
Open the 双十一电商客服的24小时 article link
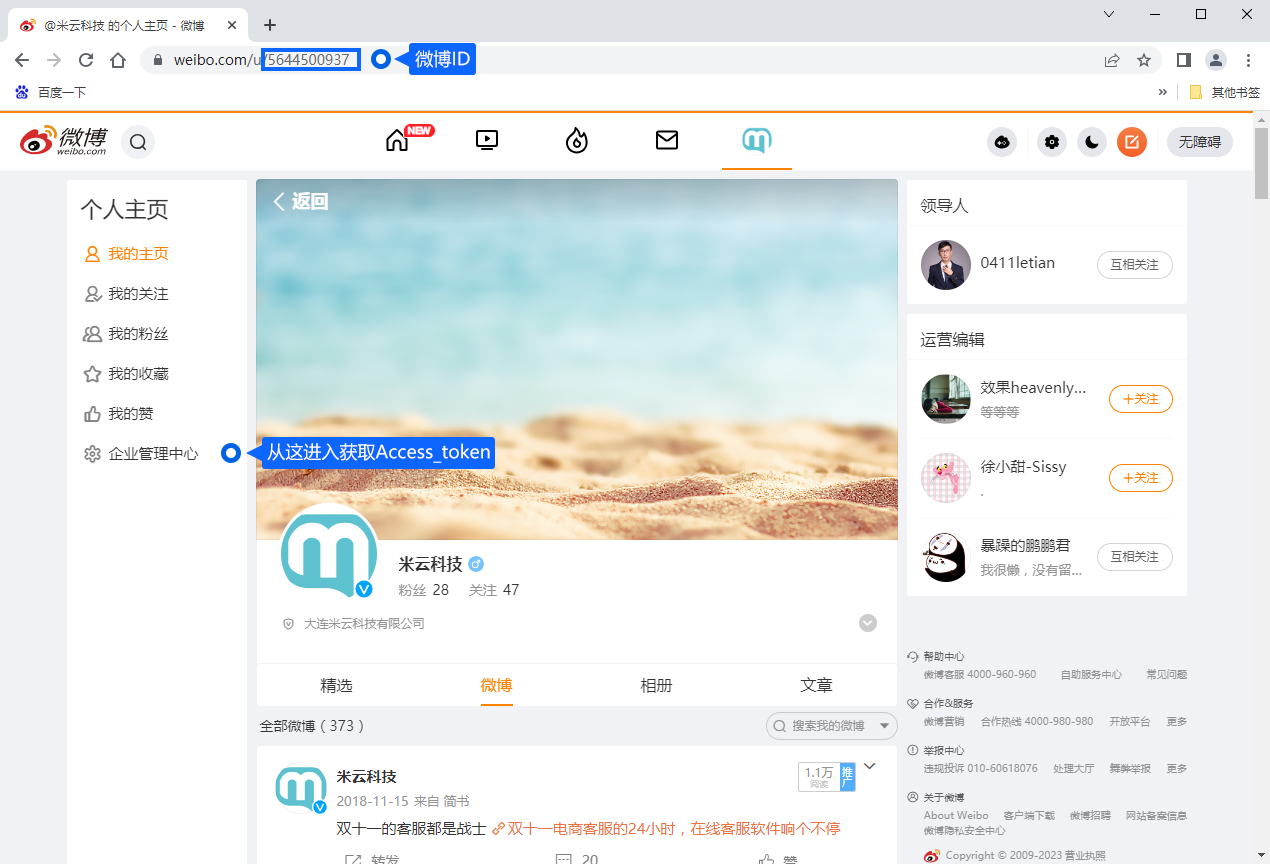tap(672, 829)
